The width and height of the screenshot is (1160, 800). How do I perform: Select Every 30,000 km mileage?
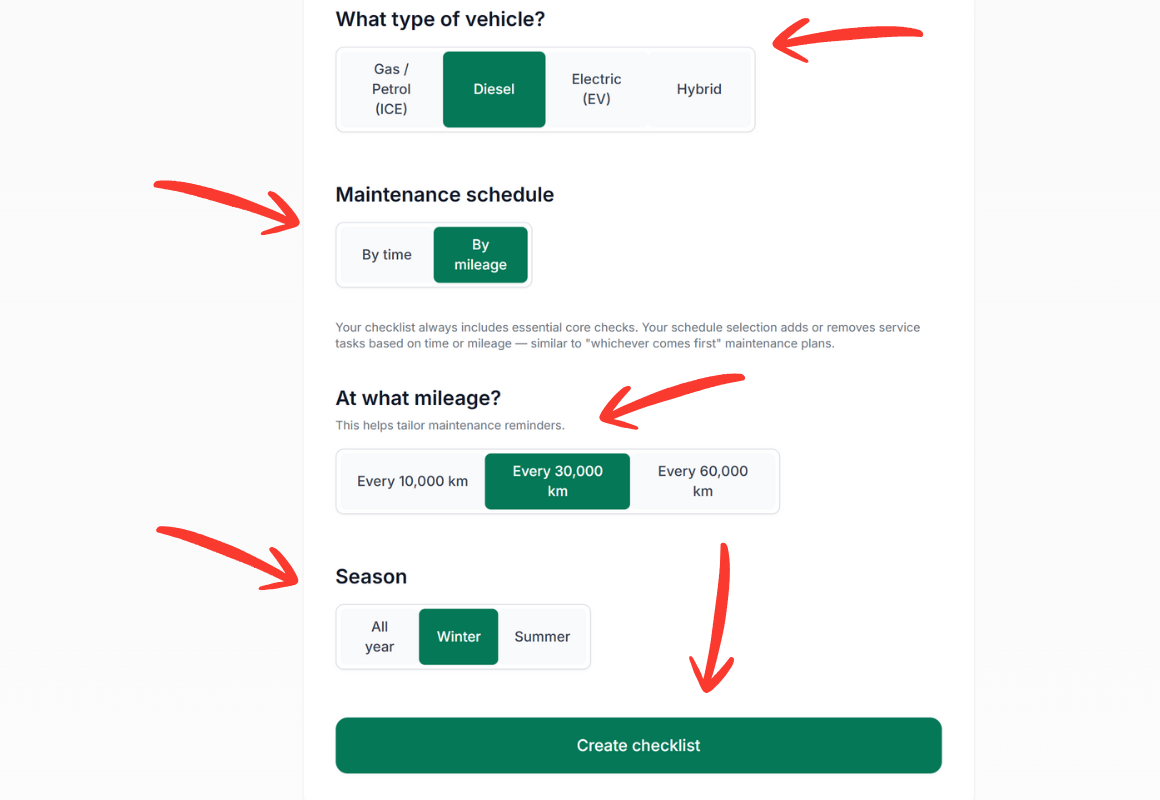coord(557,481)
